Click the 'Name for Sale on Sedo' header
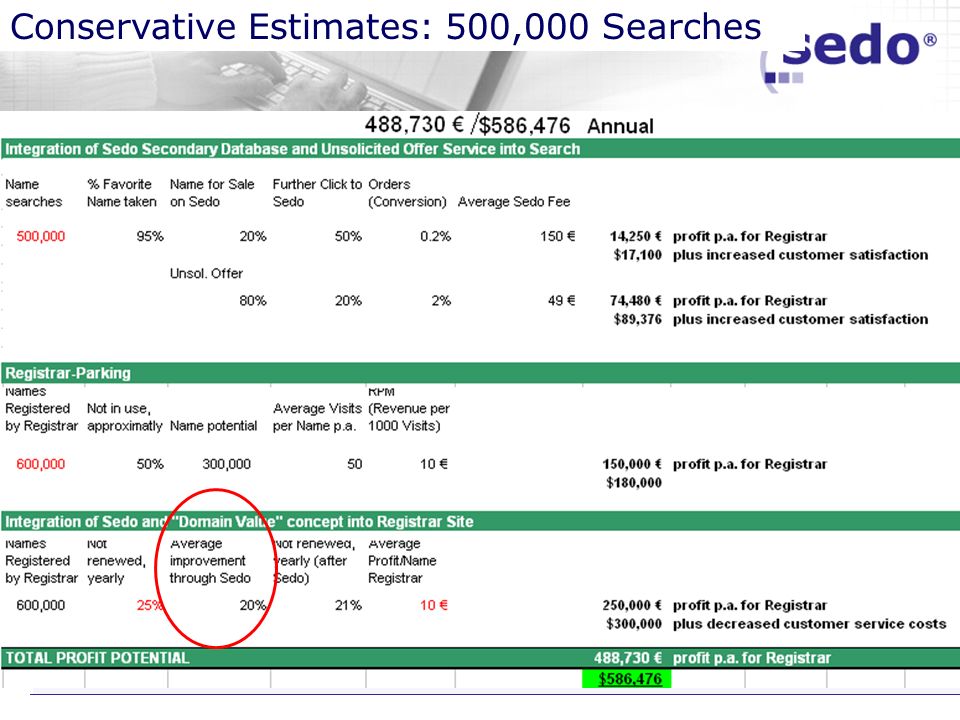 [x=212, y=193]
